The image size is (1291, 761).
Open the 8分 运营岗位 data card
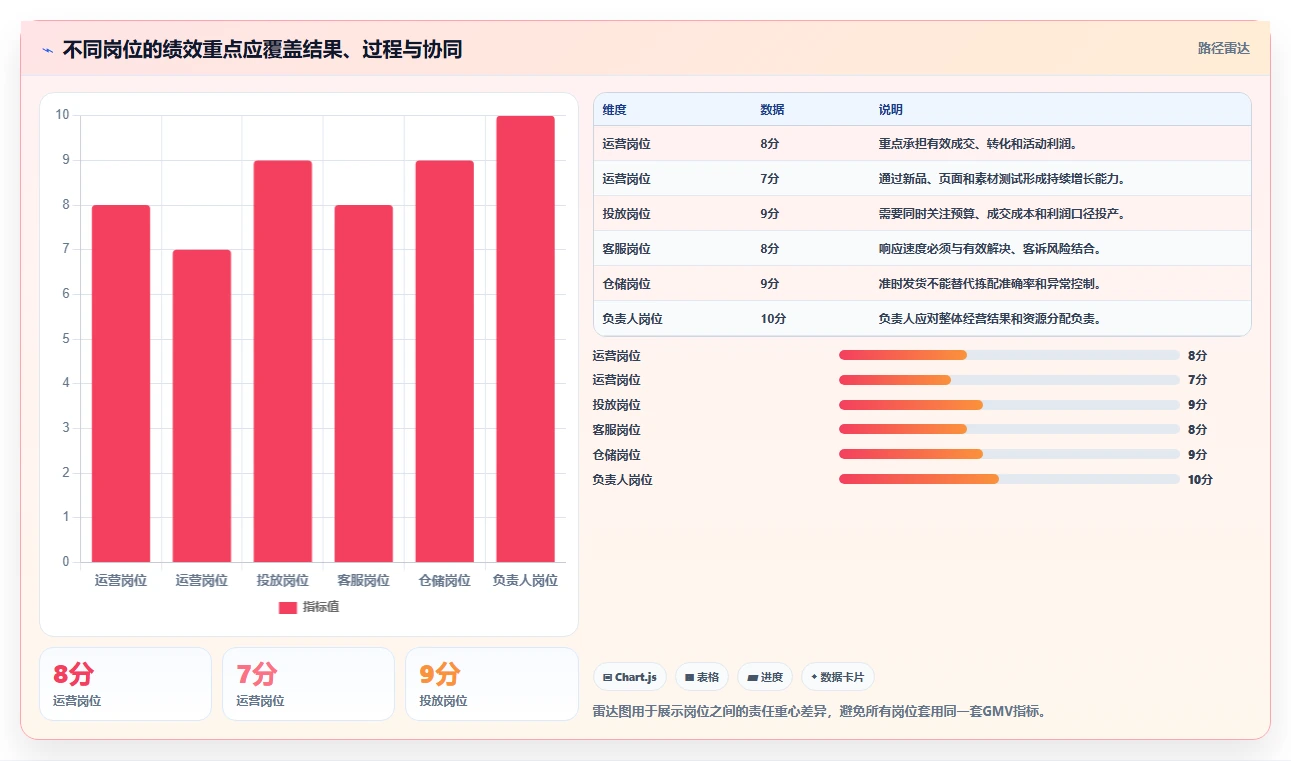[x=125, y=684]
